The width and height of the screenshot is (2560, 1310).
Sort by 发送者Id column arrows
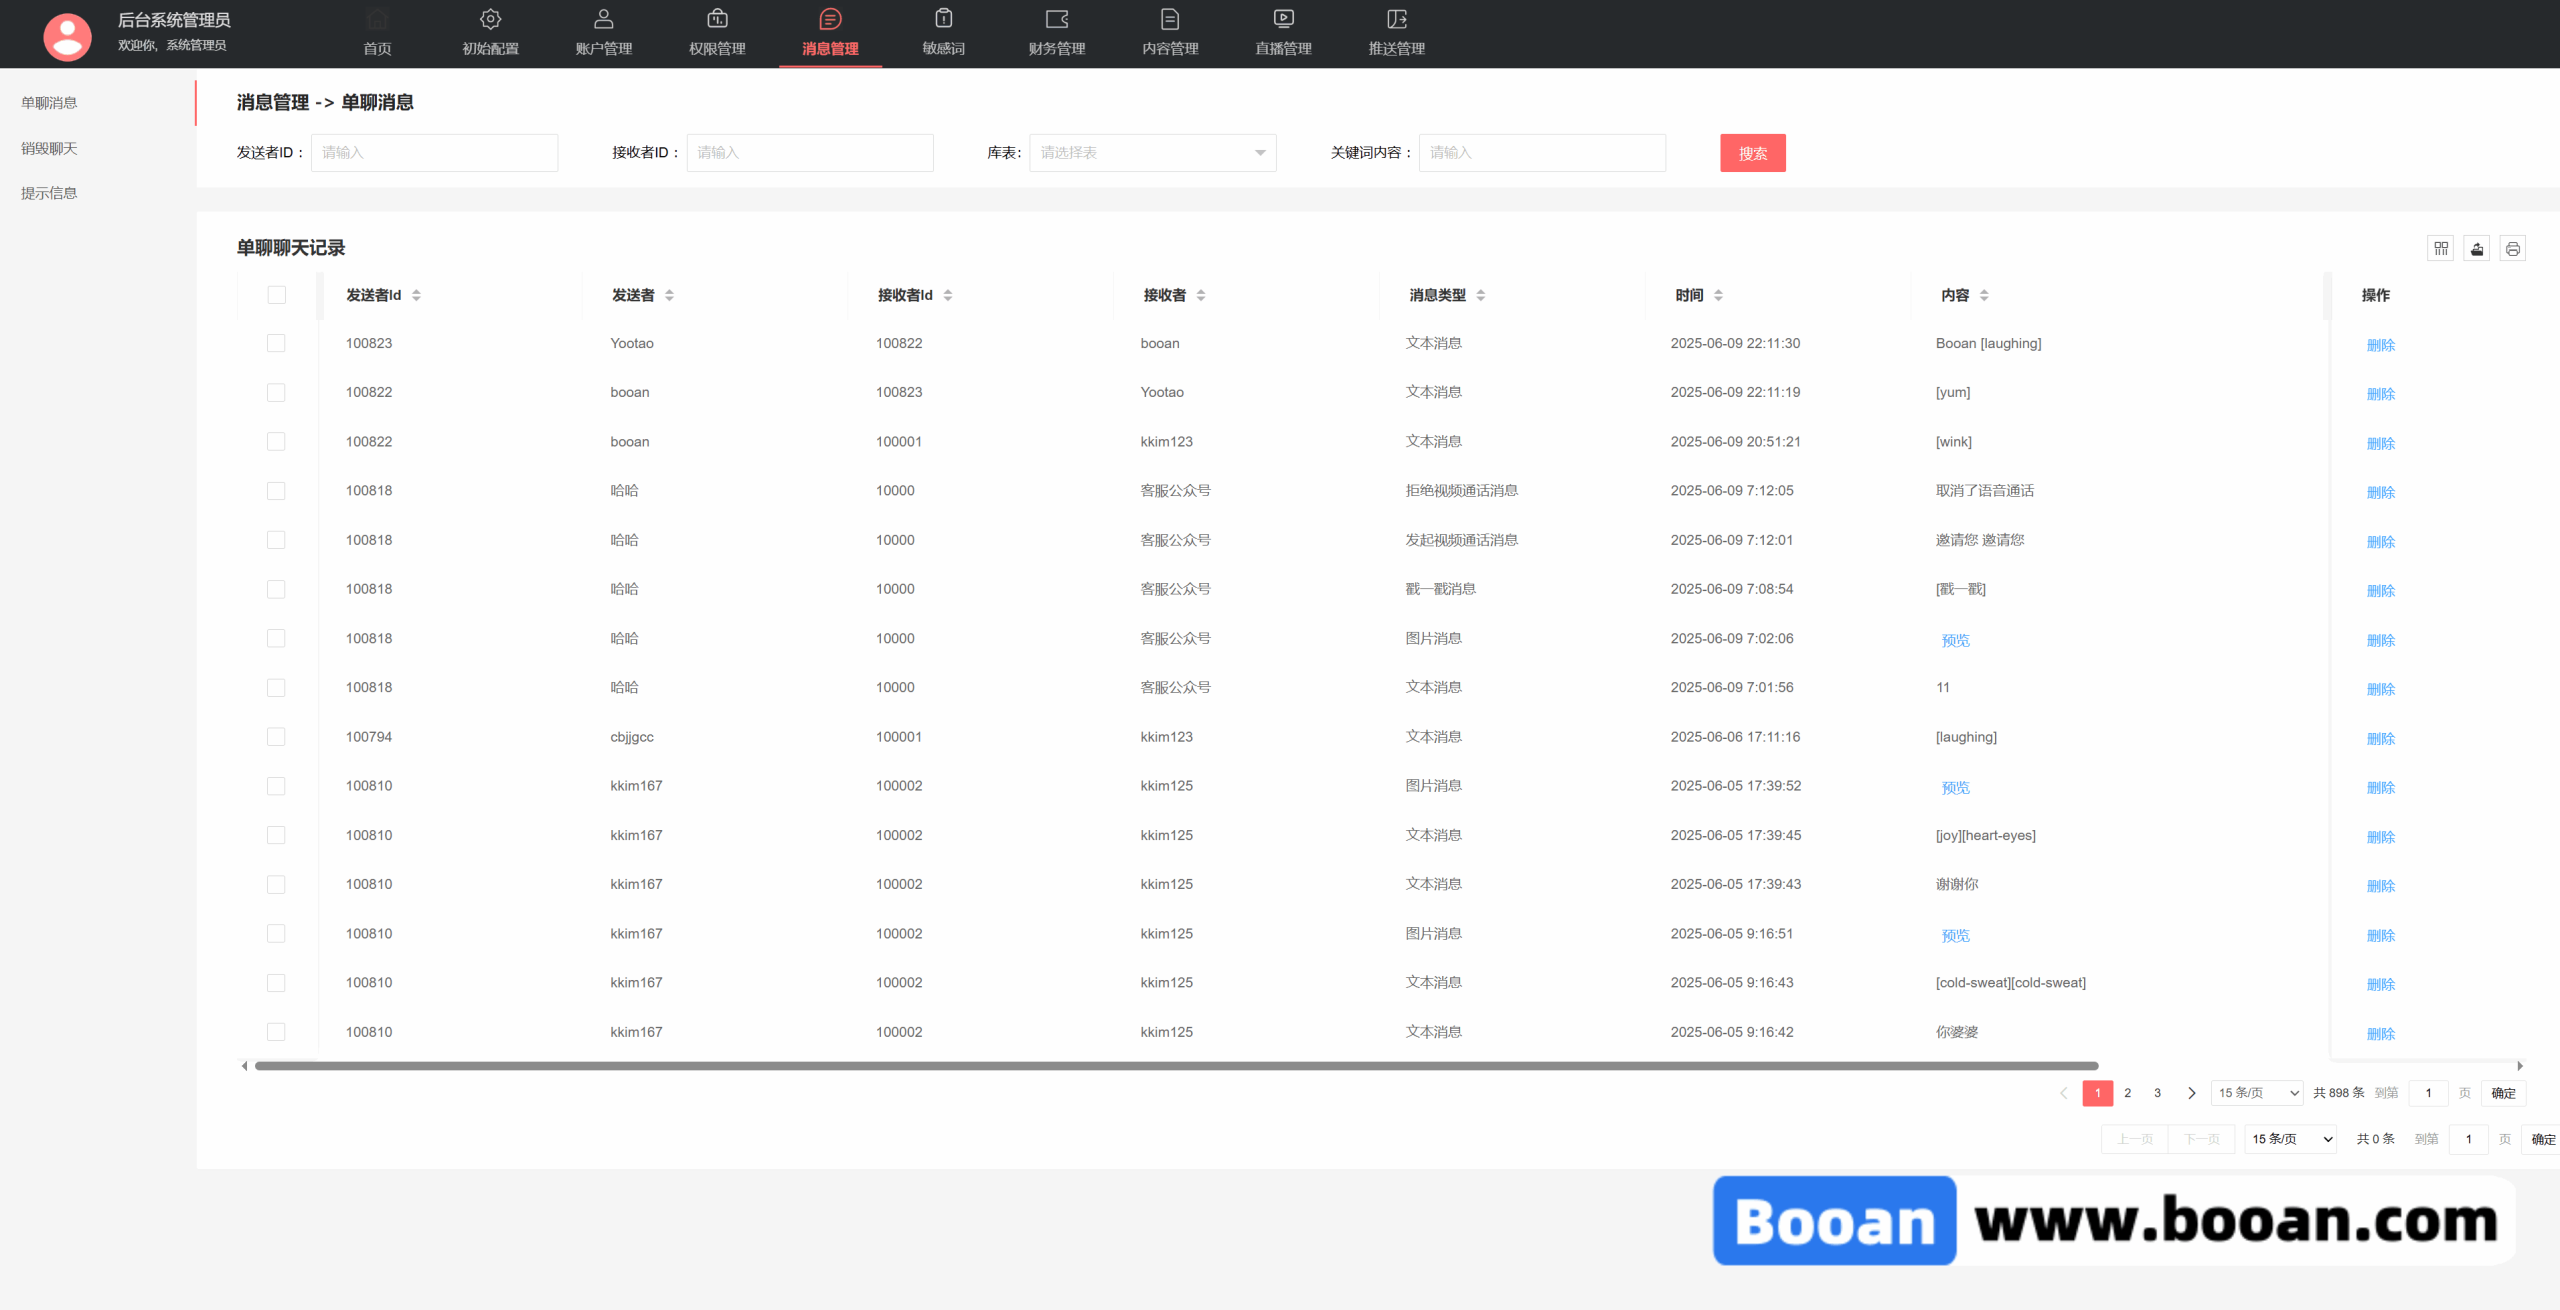(416, 295)
